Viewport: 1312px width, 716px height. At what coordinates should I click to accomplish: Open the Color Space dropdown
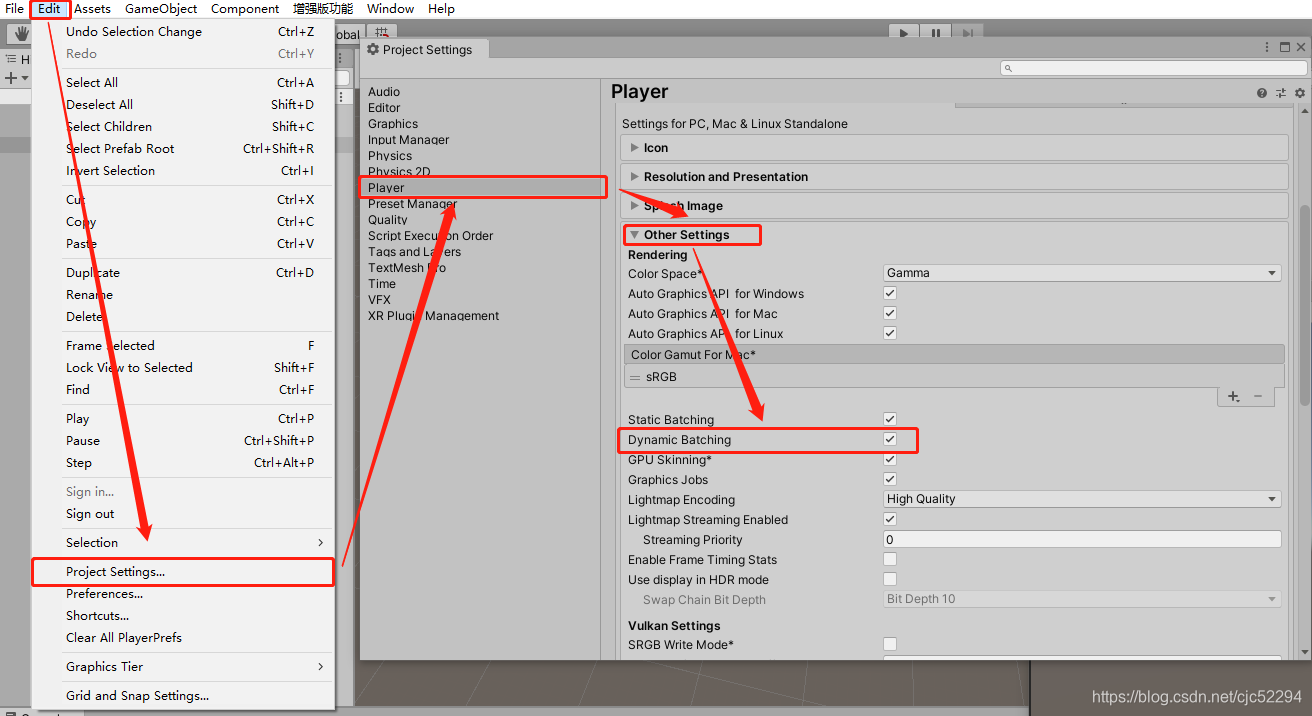tap(1082, 273)
